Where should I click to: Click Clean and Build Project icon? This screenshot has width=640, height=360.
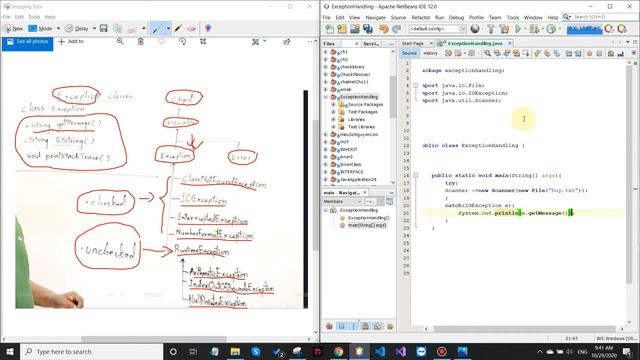(x=504, y=29)
